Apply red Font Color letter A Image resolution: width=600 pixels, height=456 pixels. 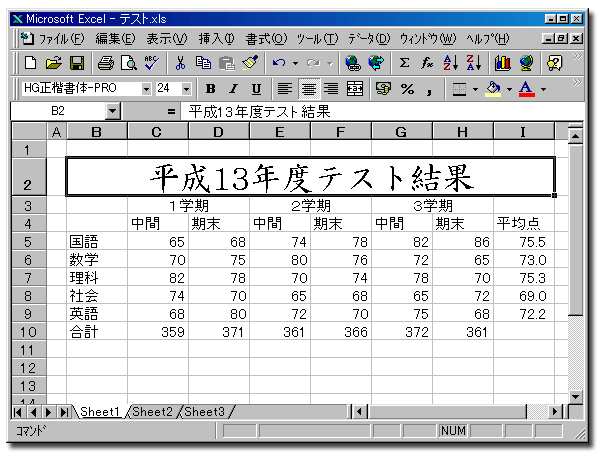pyautogui.click(x=527, y=89)
